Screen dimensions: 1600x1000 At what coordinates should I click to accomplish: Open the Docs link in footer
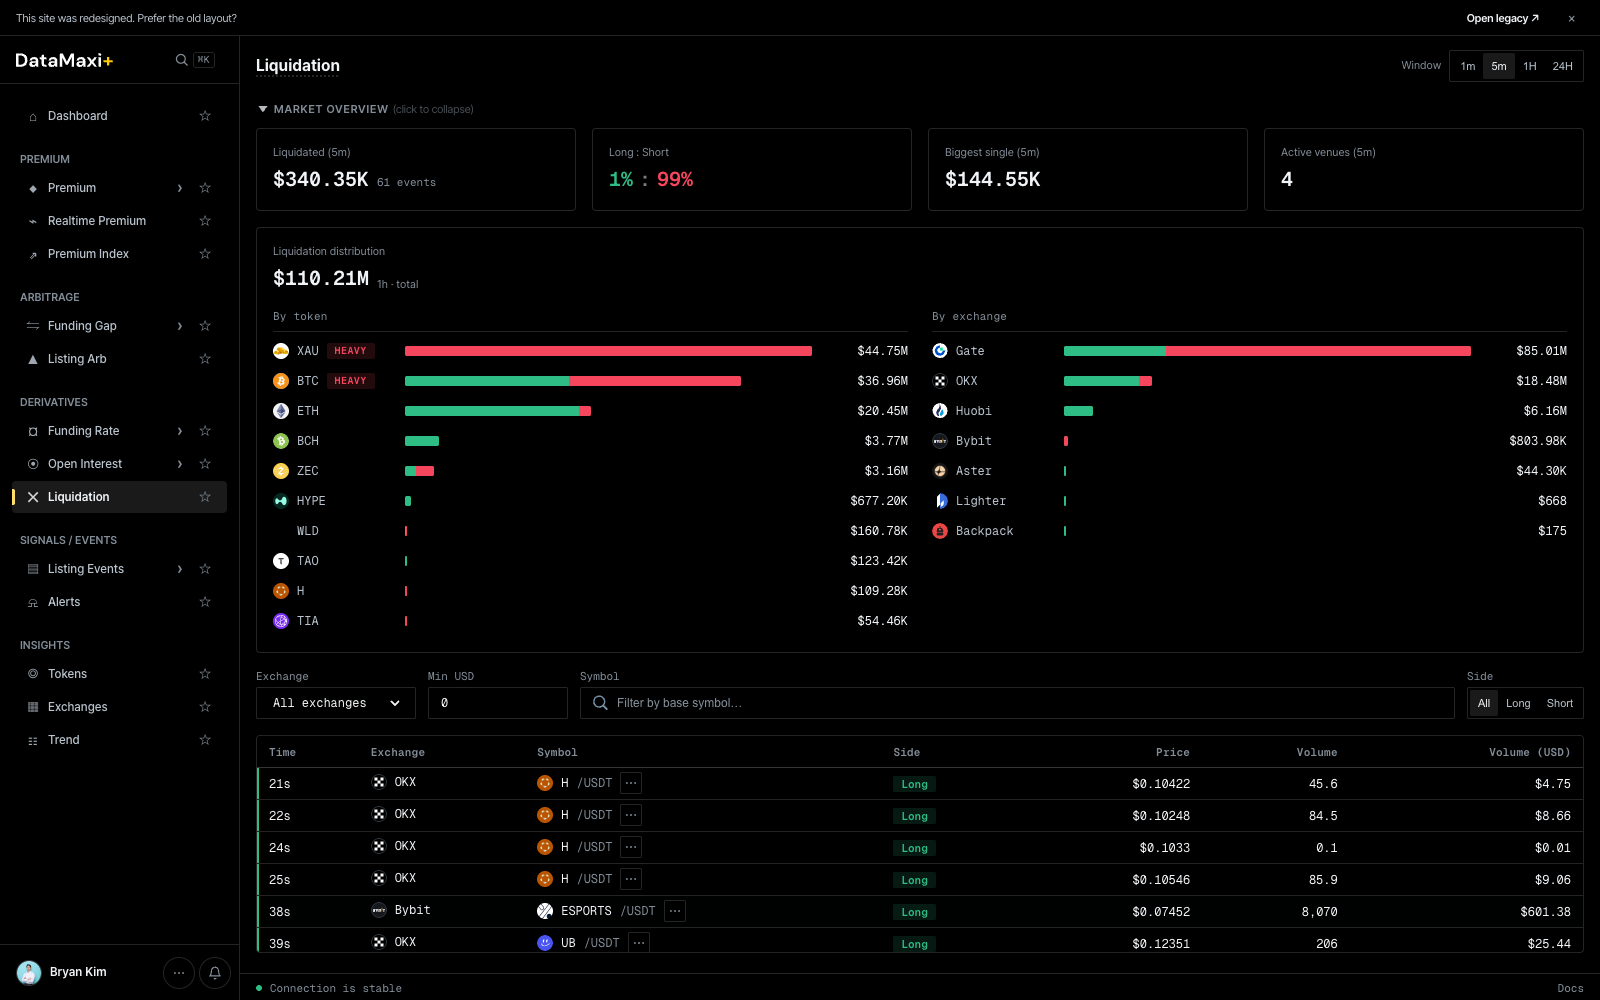(1570, 988)
